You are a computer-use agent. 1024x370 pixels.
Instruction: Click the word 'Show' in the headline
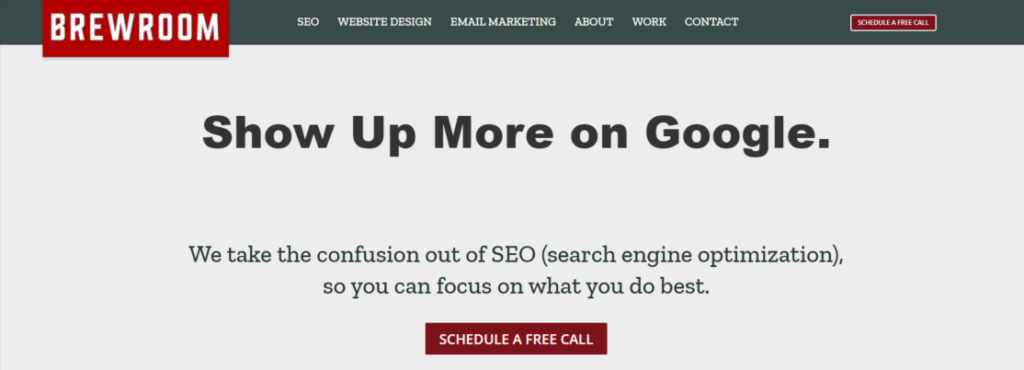coord(268,132)
